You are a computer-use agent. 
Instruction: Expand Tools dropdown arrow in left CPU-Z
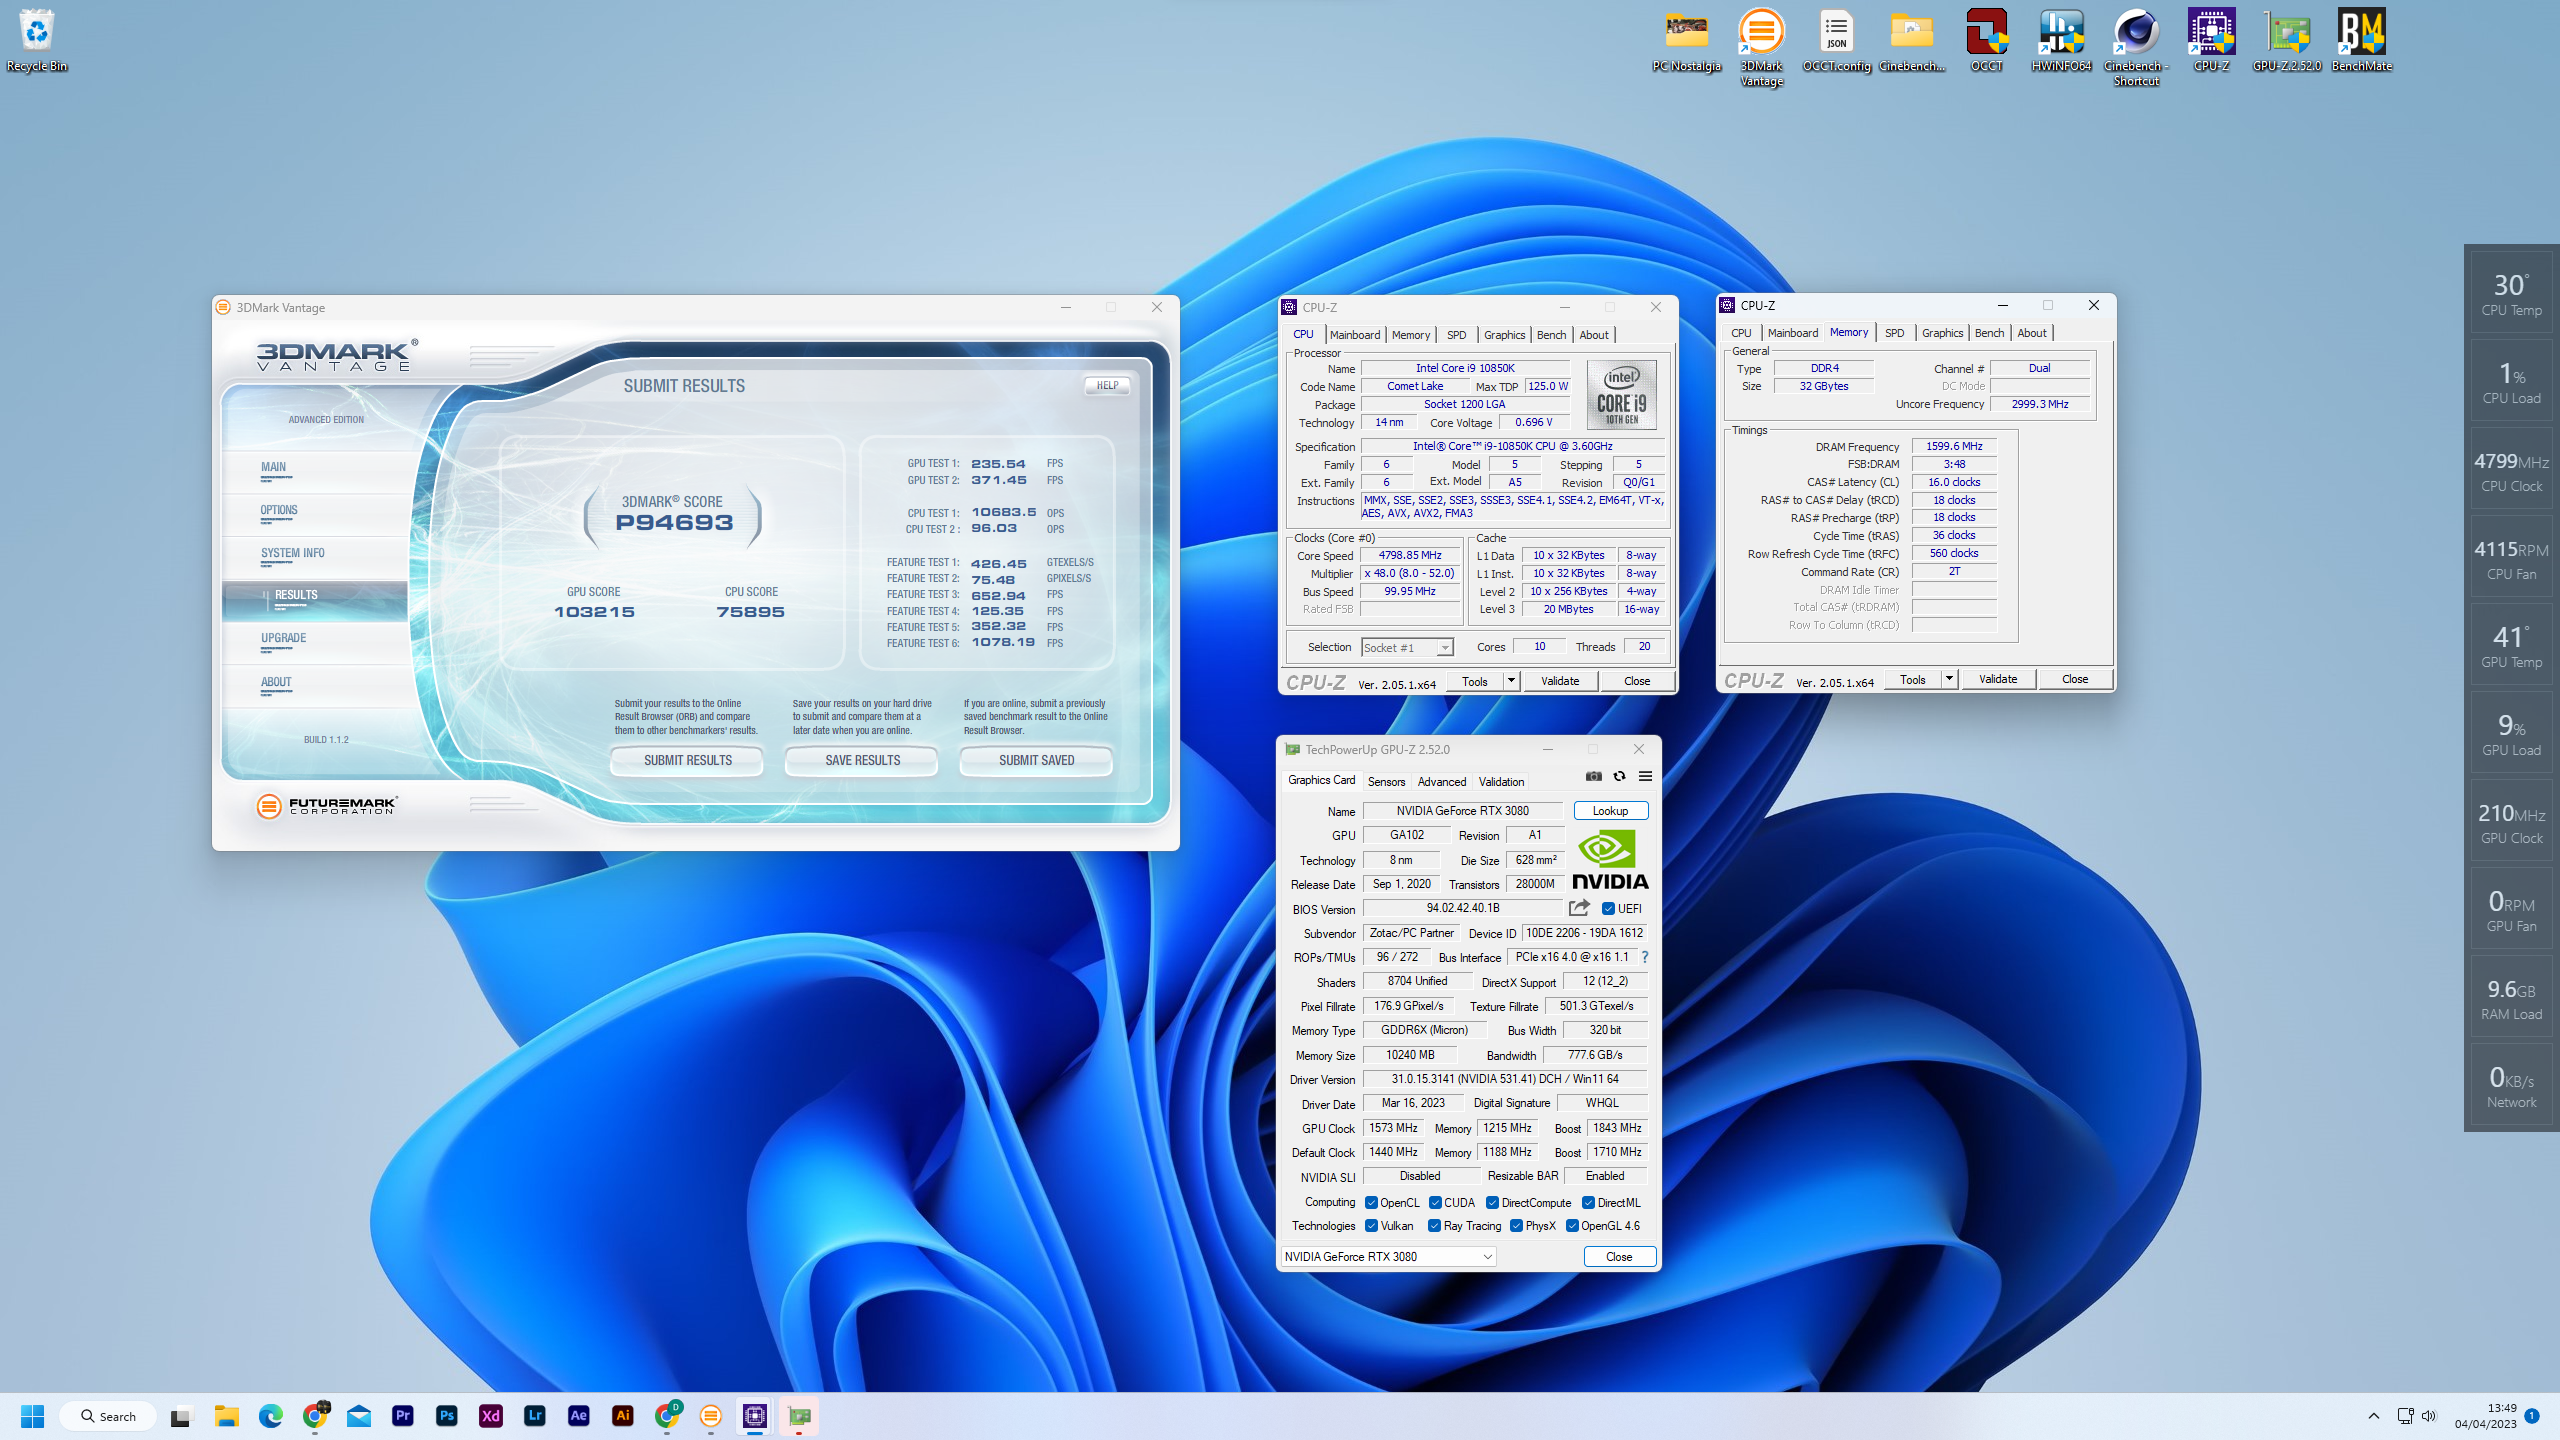pos(1511,681)
